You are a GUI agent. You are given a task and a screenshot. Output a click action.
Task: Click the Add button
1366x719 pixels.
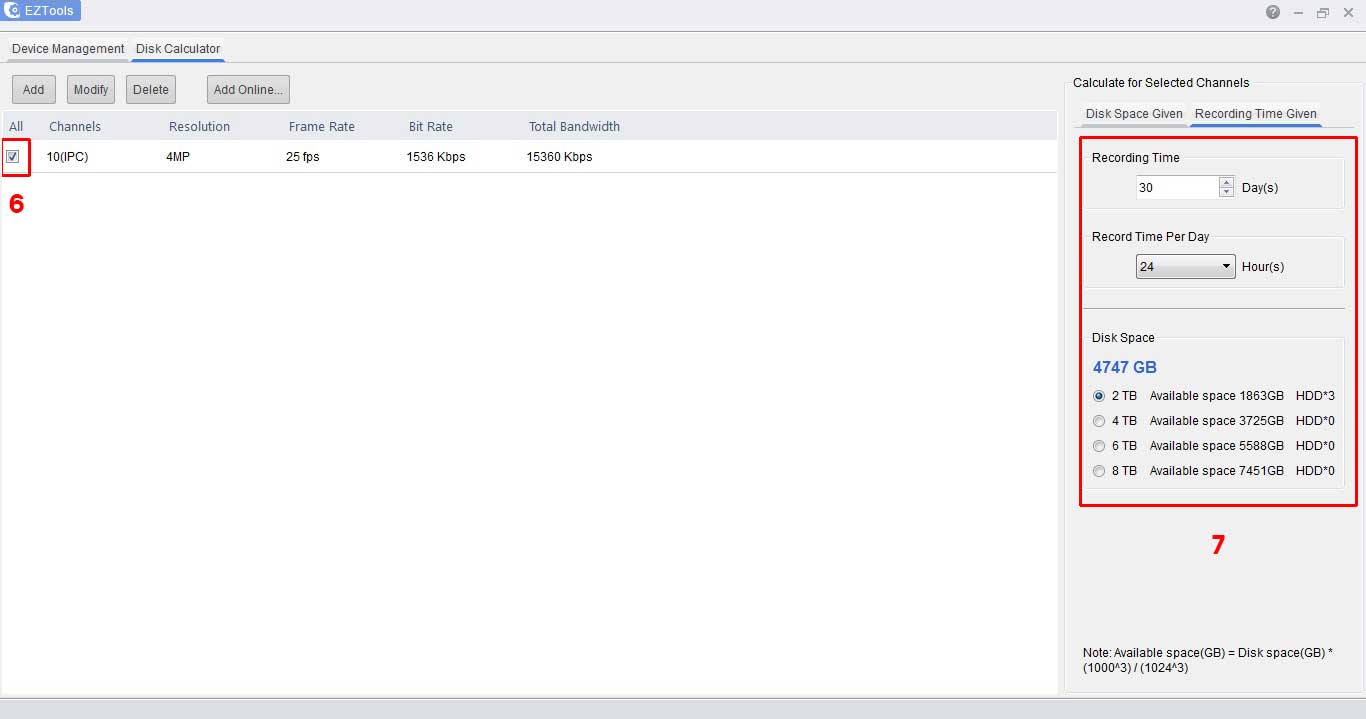point(33,89)
